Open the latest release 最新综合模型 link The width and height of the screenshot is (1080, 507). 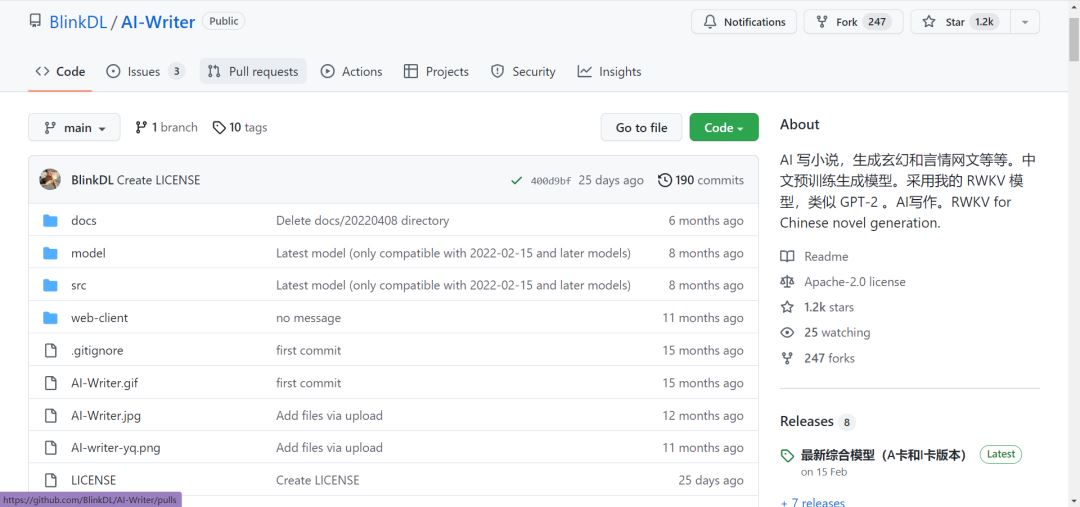coord(884,455)
